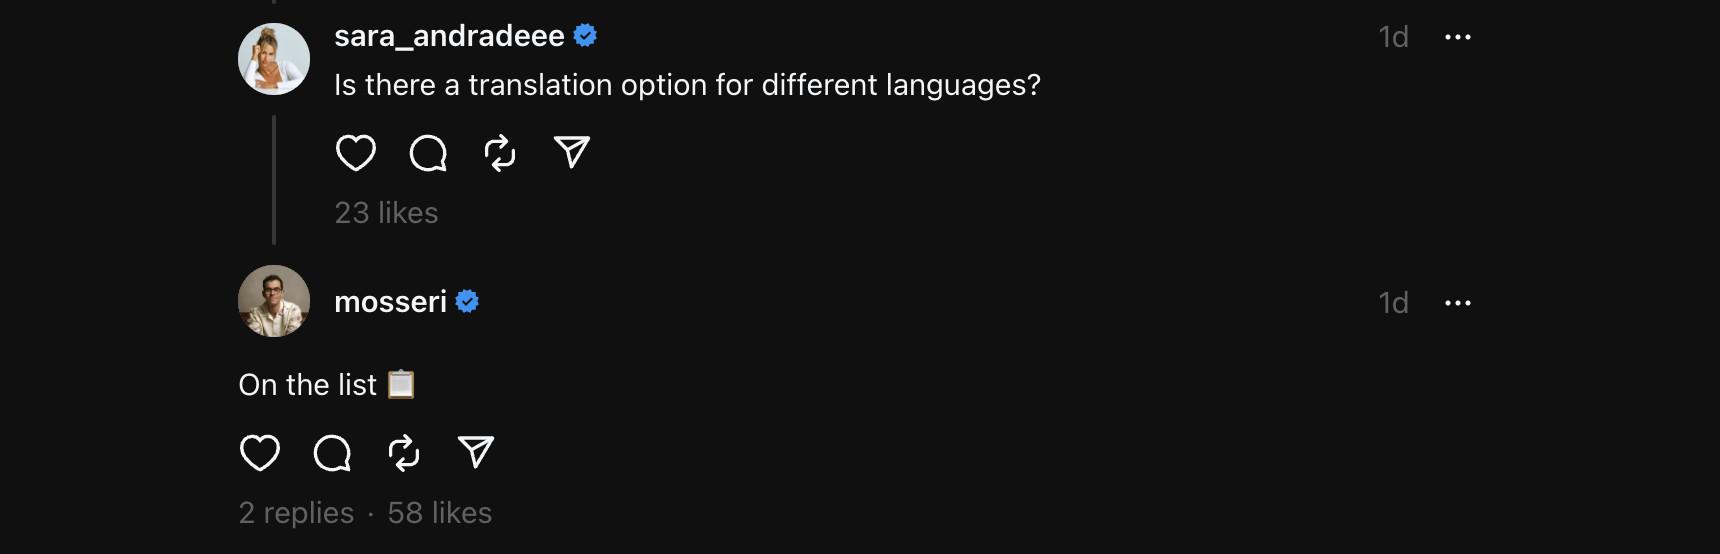1720x554 pixels.
Task: Visit mosseri's profile via username
Action: pyautogui.click(x=390, y=302)
